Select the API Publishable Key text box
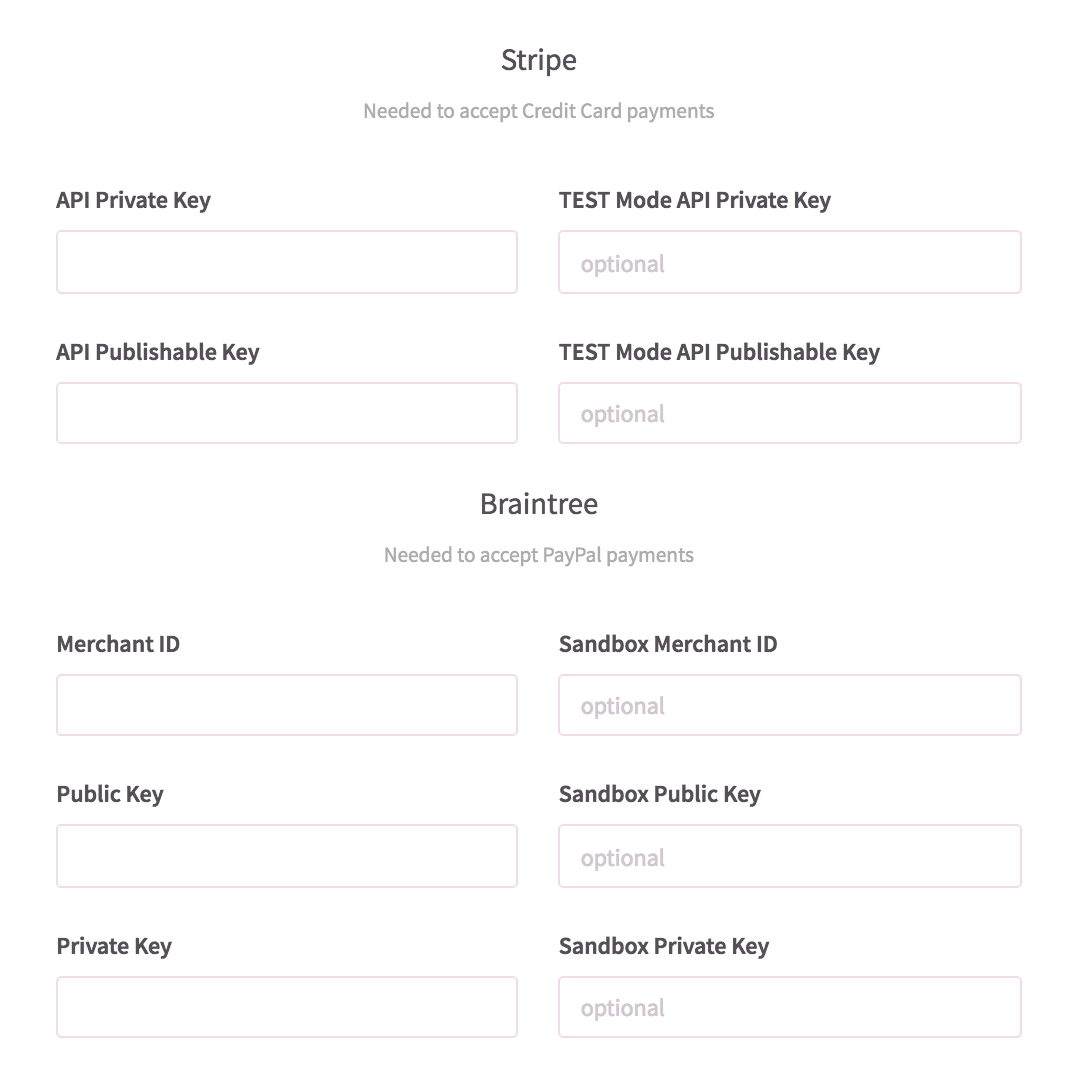The height and width of the screenshot is (1072, 1084). tap(287, 413)
